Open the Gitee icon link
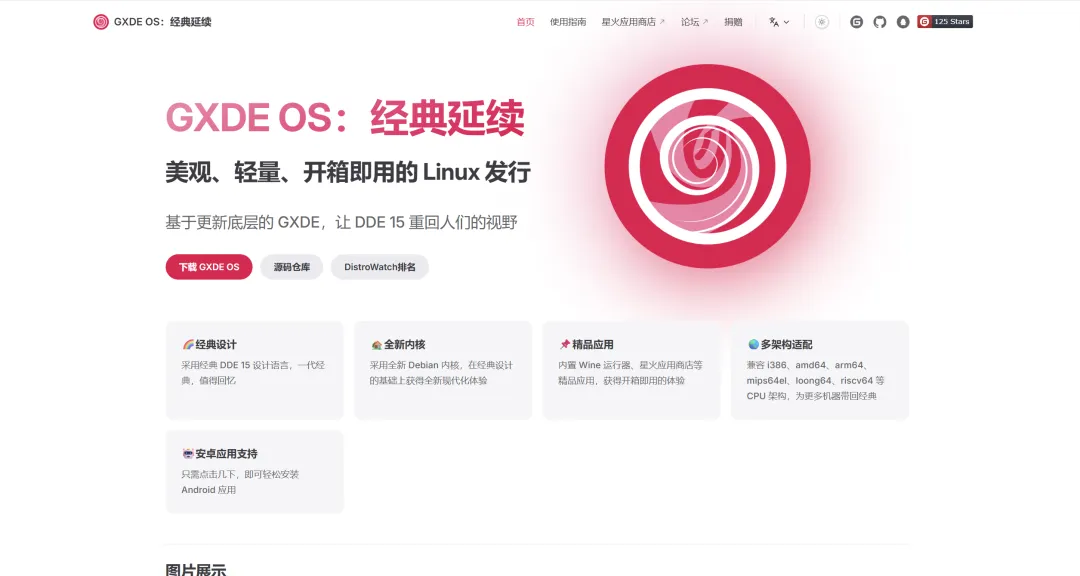 856,22
